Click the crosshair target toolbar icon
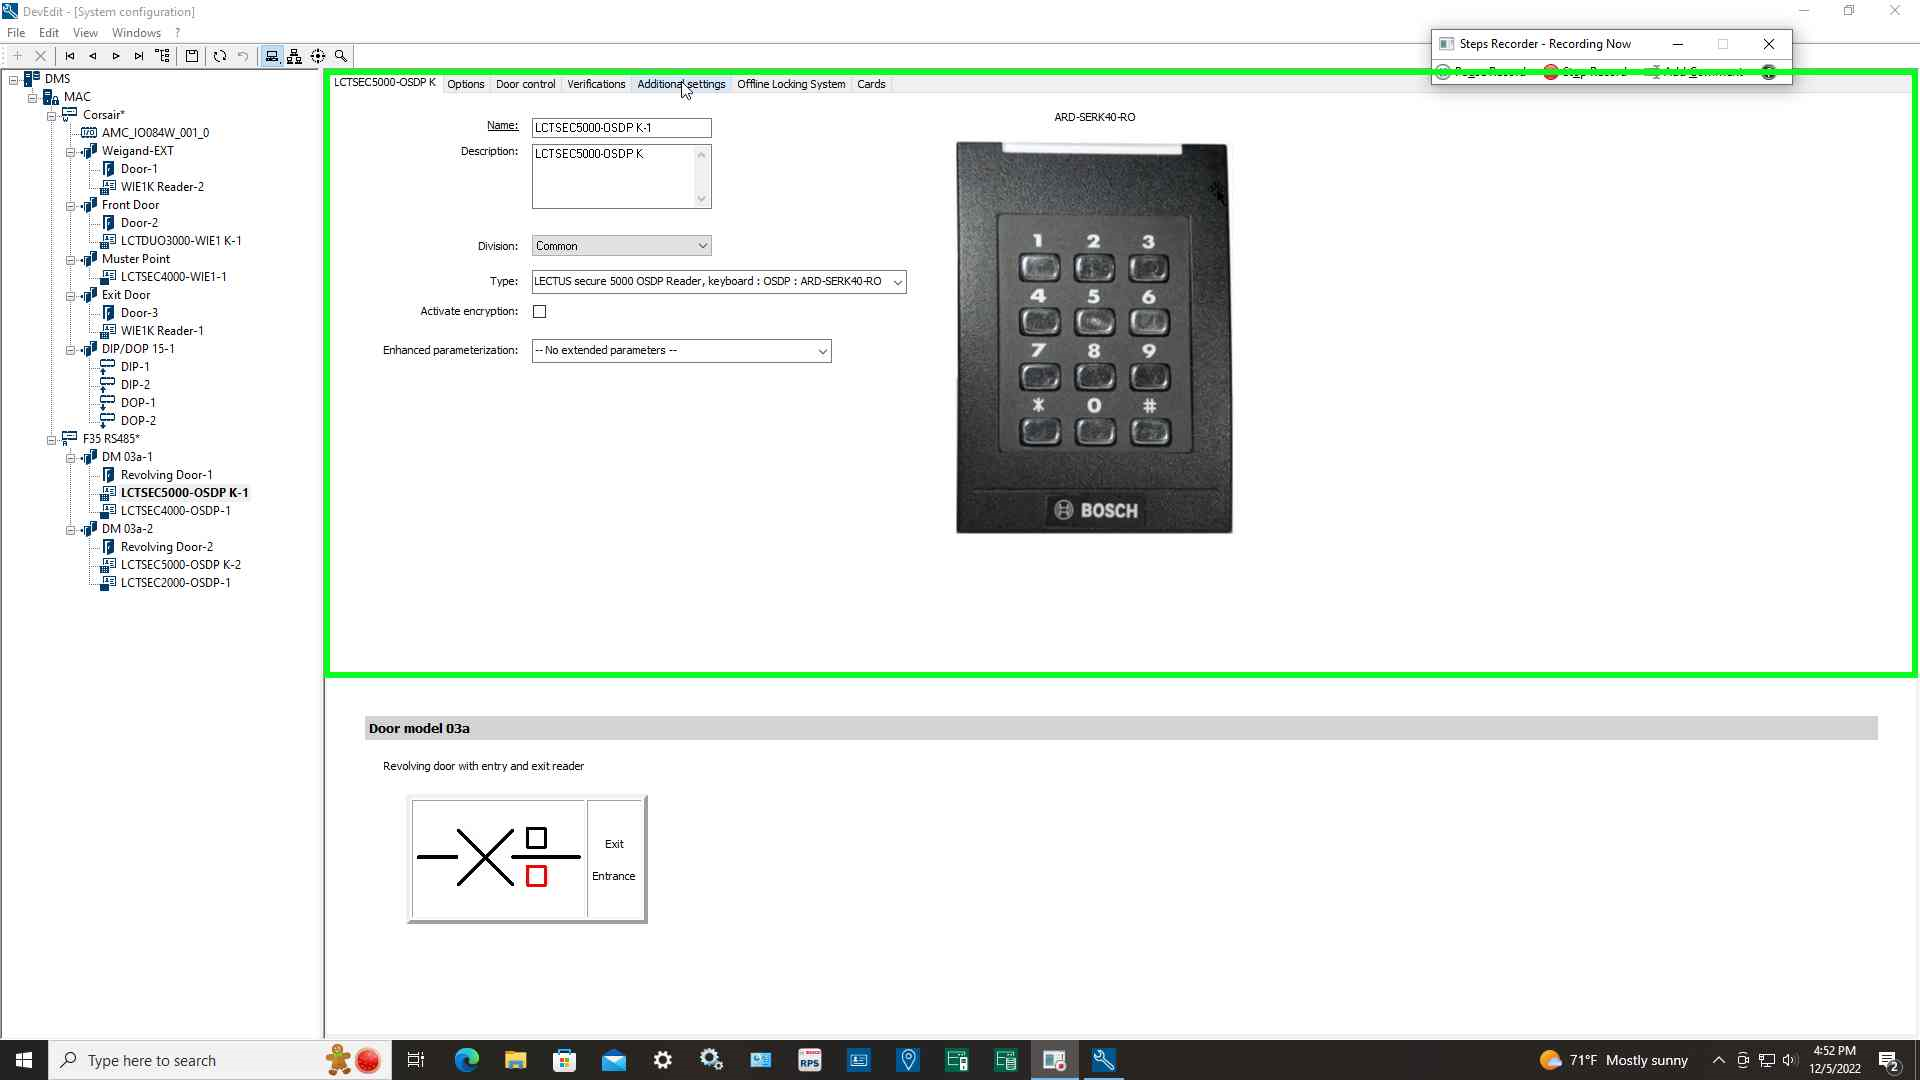 tap(318, 56)
